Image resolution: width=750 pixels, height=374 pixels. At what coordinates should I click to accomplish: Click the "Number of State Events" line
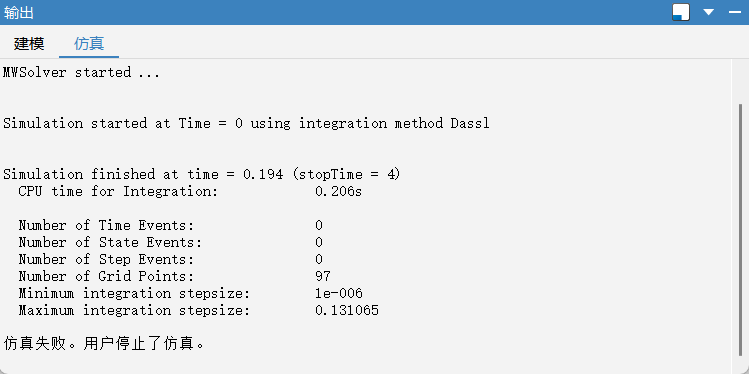[171, 242]
